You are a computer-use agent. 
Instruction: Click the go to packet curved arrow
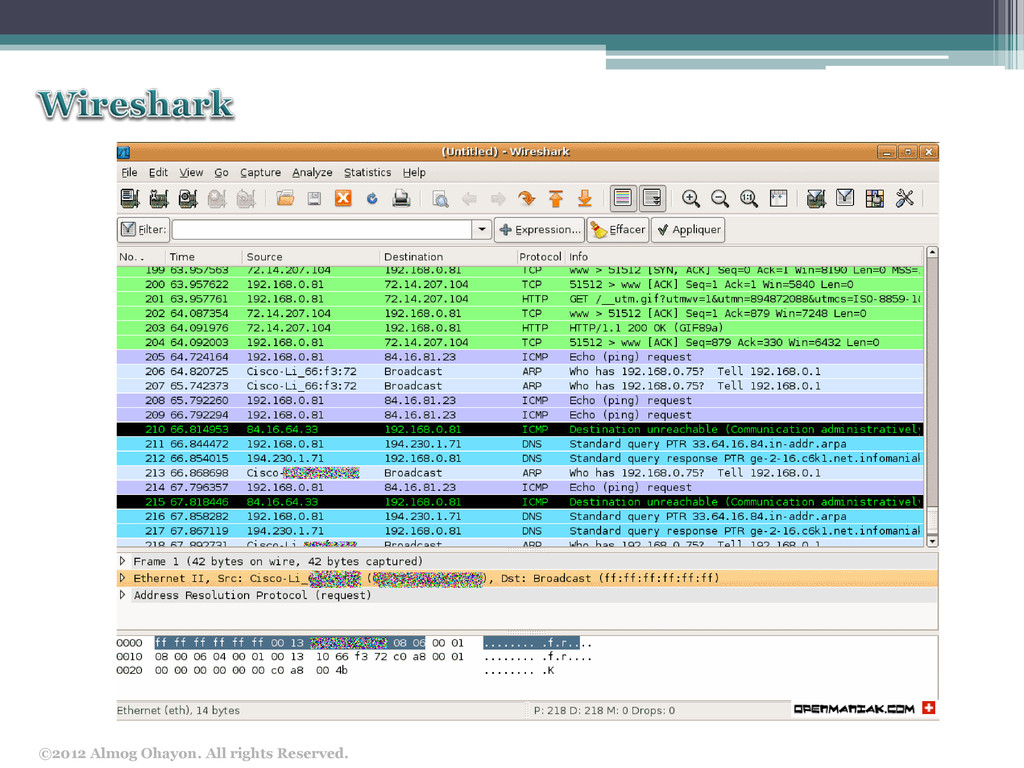(526, 198)
